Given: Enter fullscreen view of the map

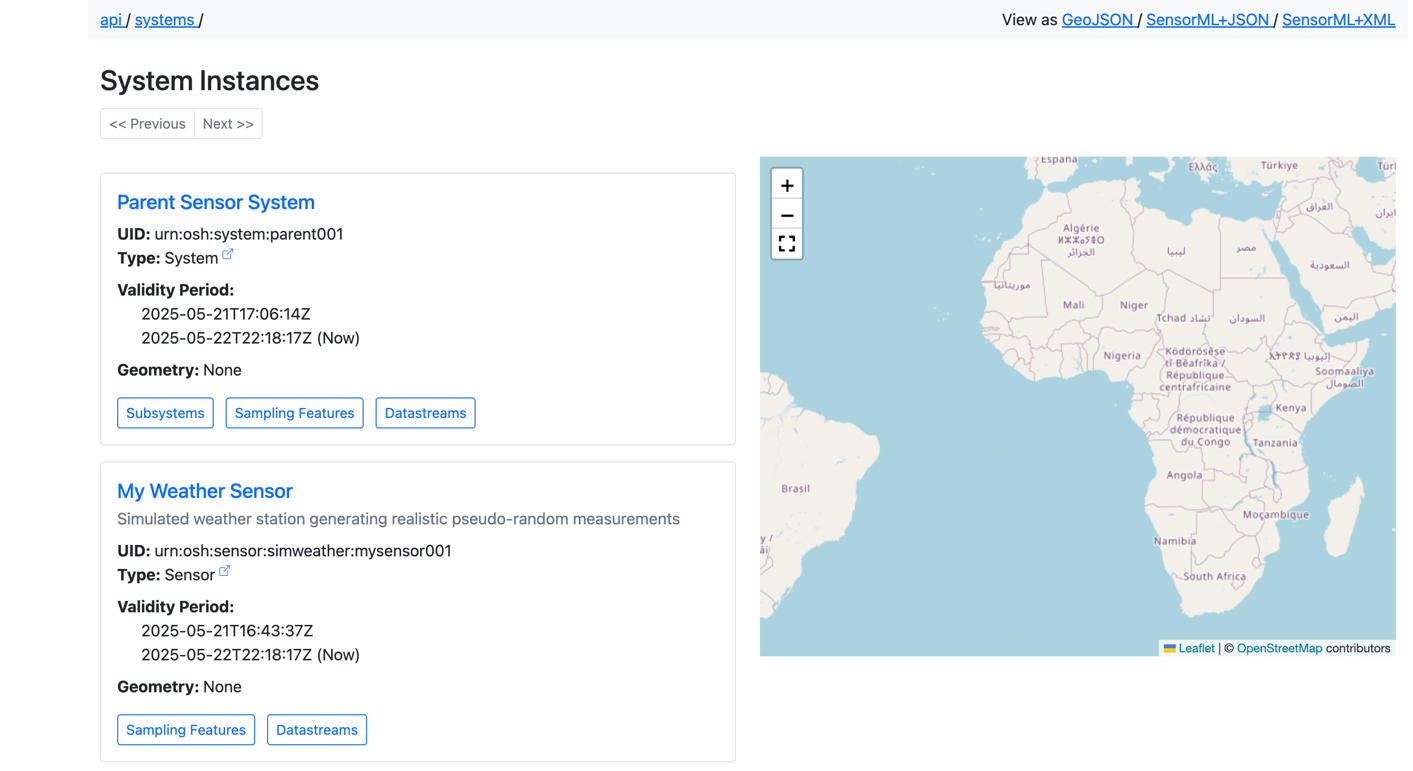Looking at the screenshot, I should click(787, 244).
